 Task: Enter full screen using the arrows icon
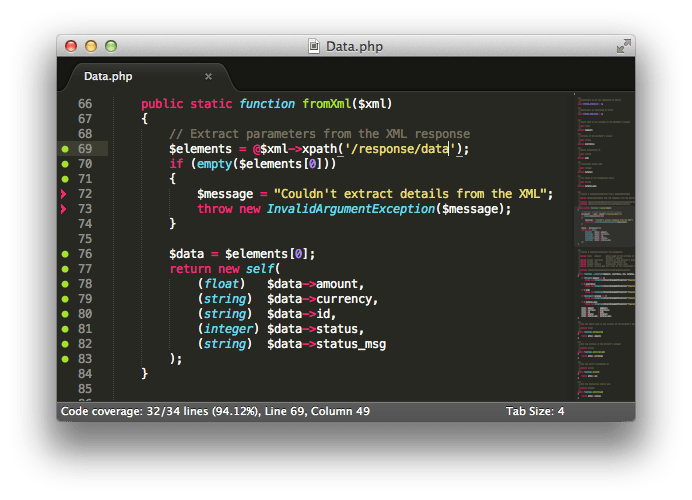(x=623, y=46)
